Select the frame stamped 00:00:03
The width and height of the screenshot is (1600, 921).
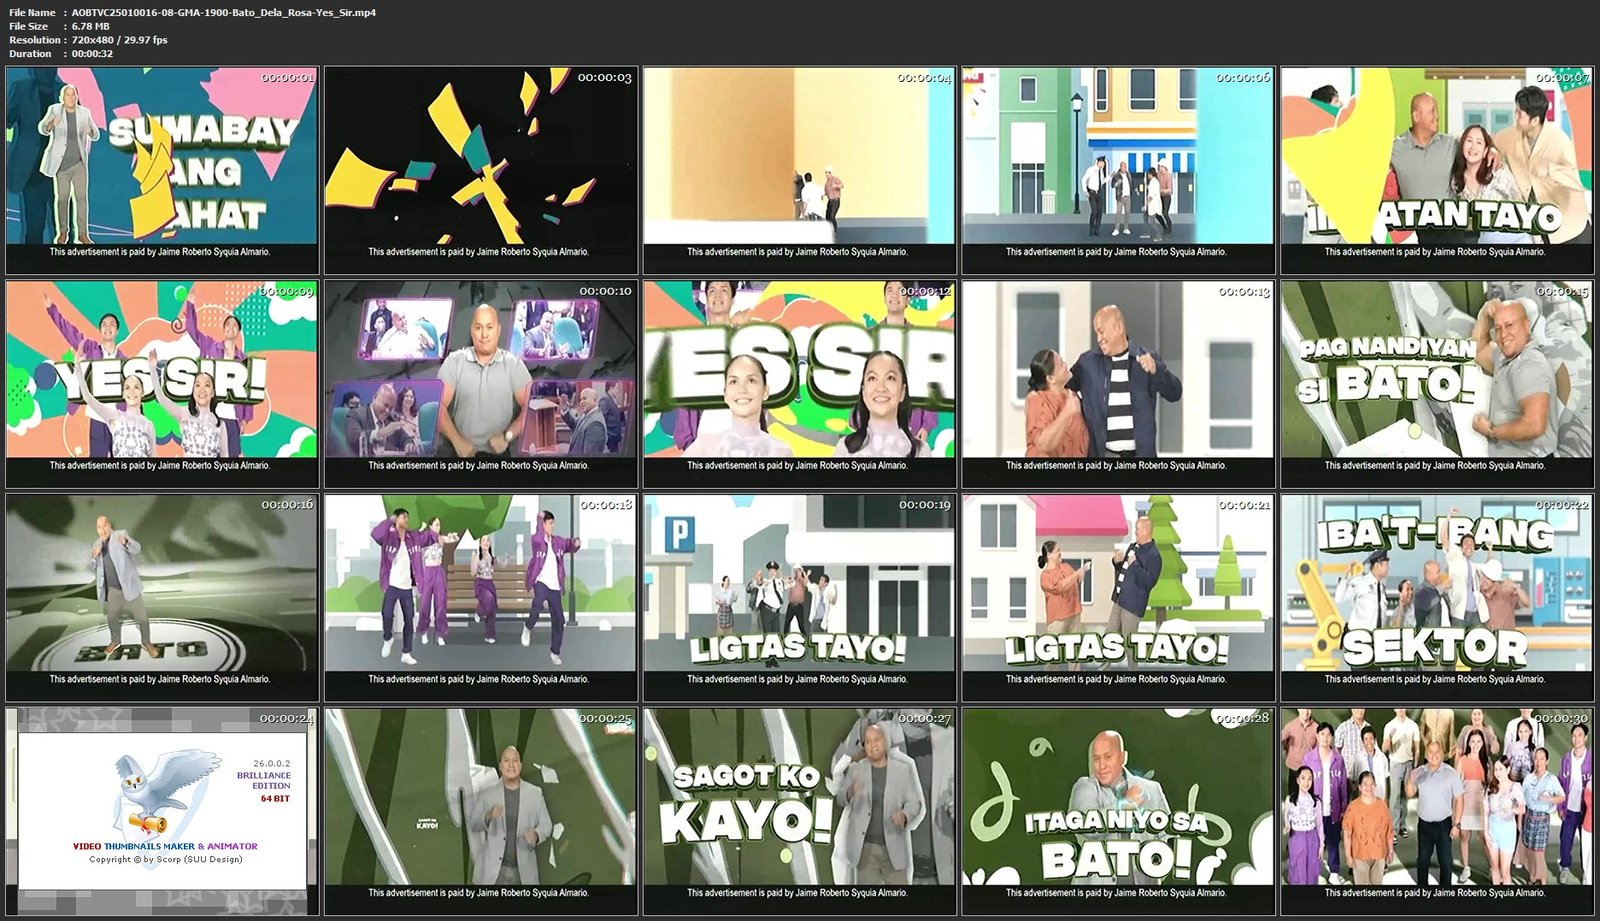tap(481, 170)
